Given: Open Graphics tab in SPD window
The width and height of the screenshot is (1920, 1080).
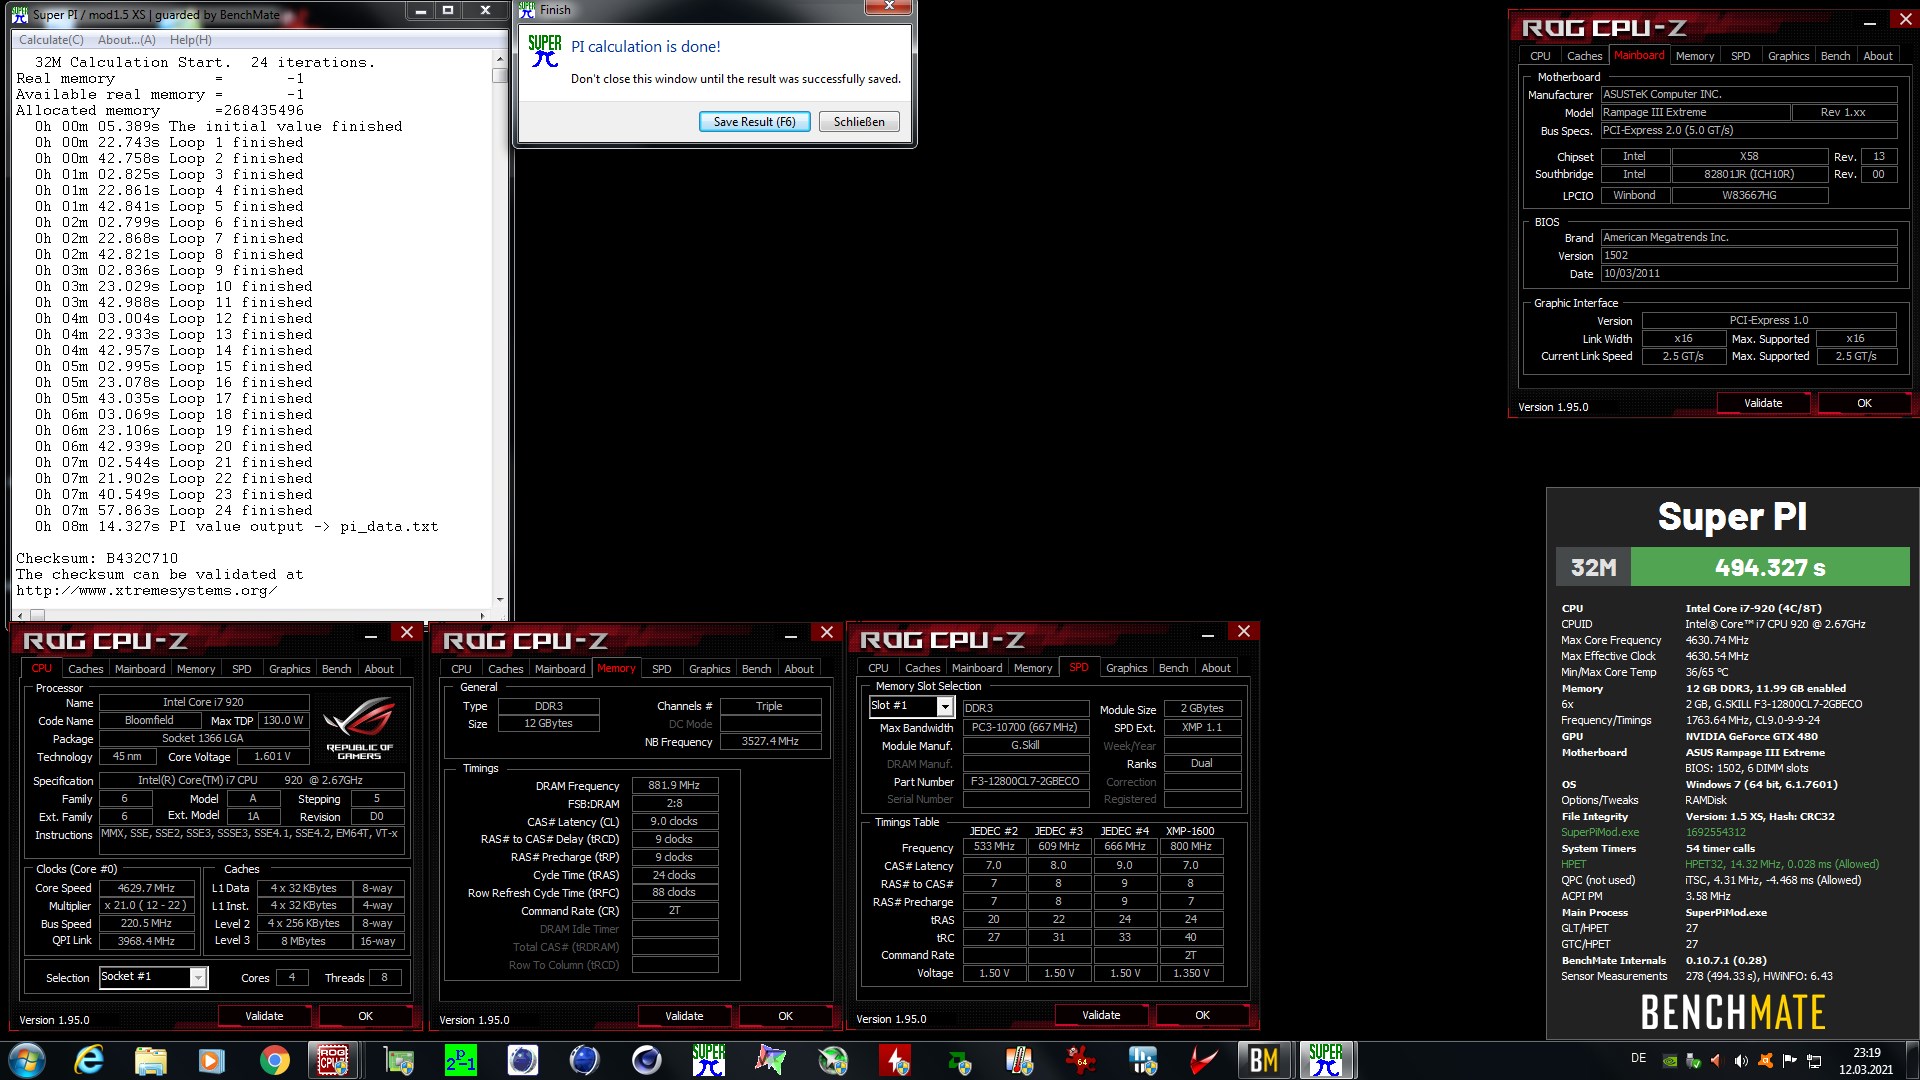Looking at the screenshot, I should point(1126,668).
